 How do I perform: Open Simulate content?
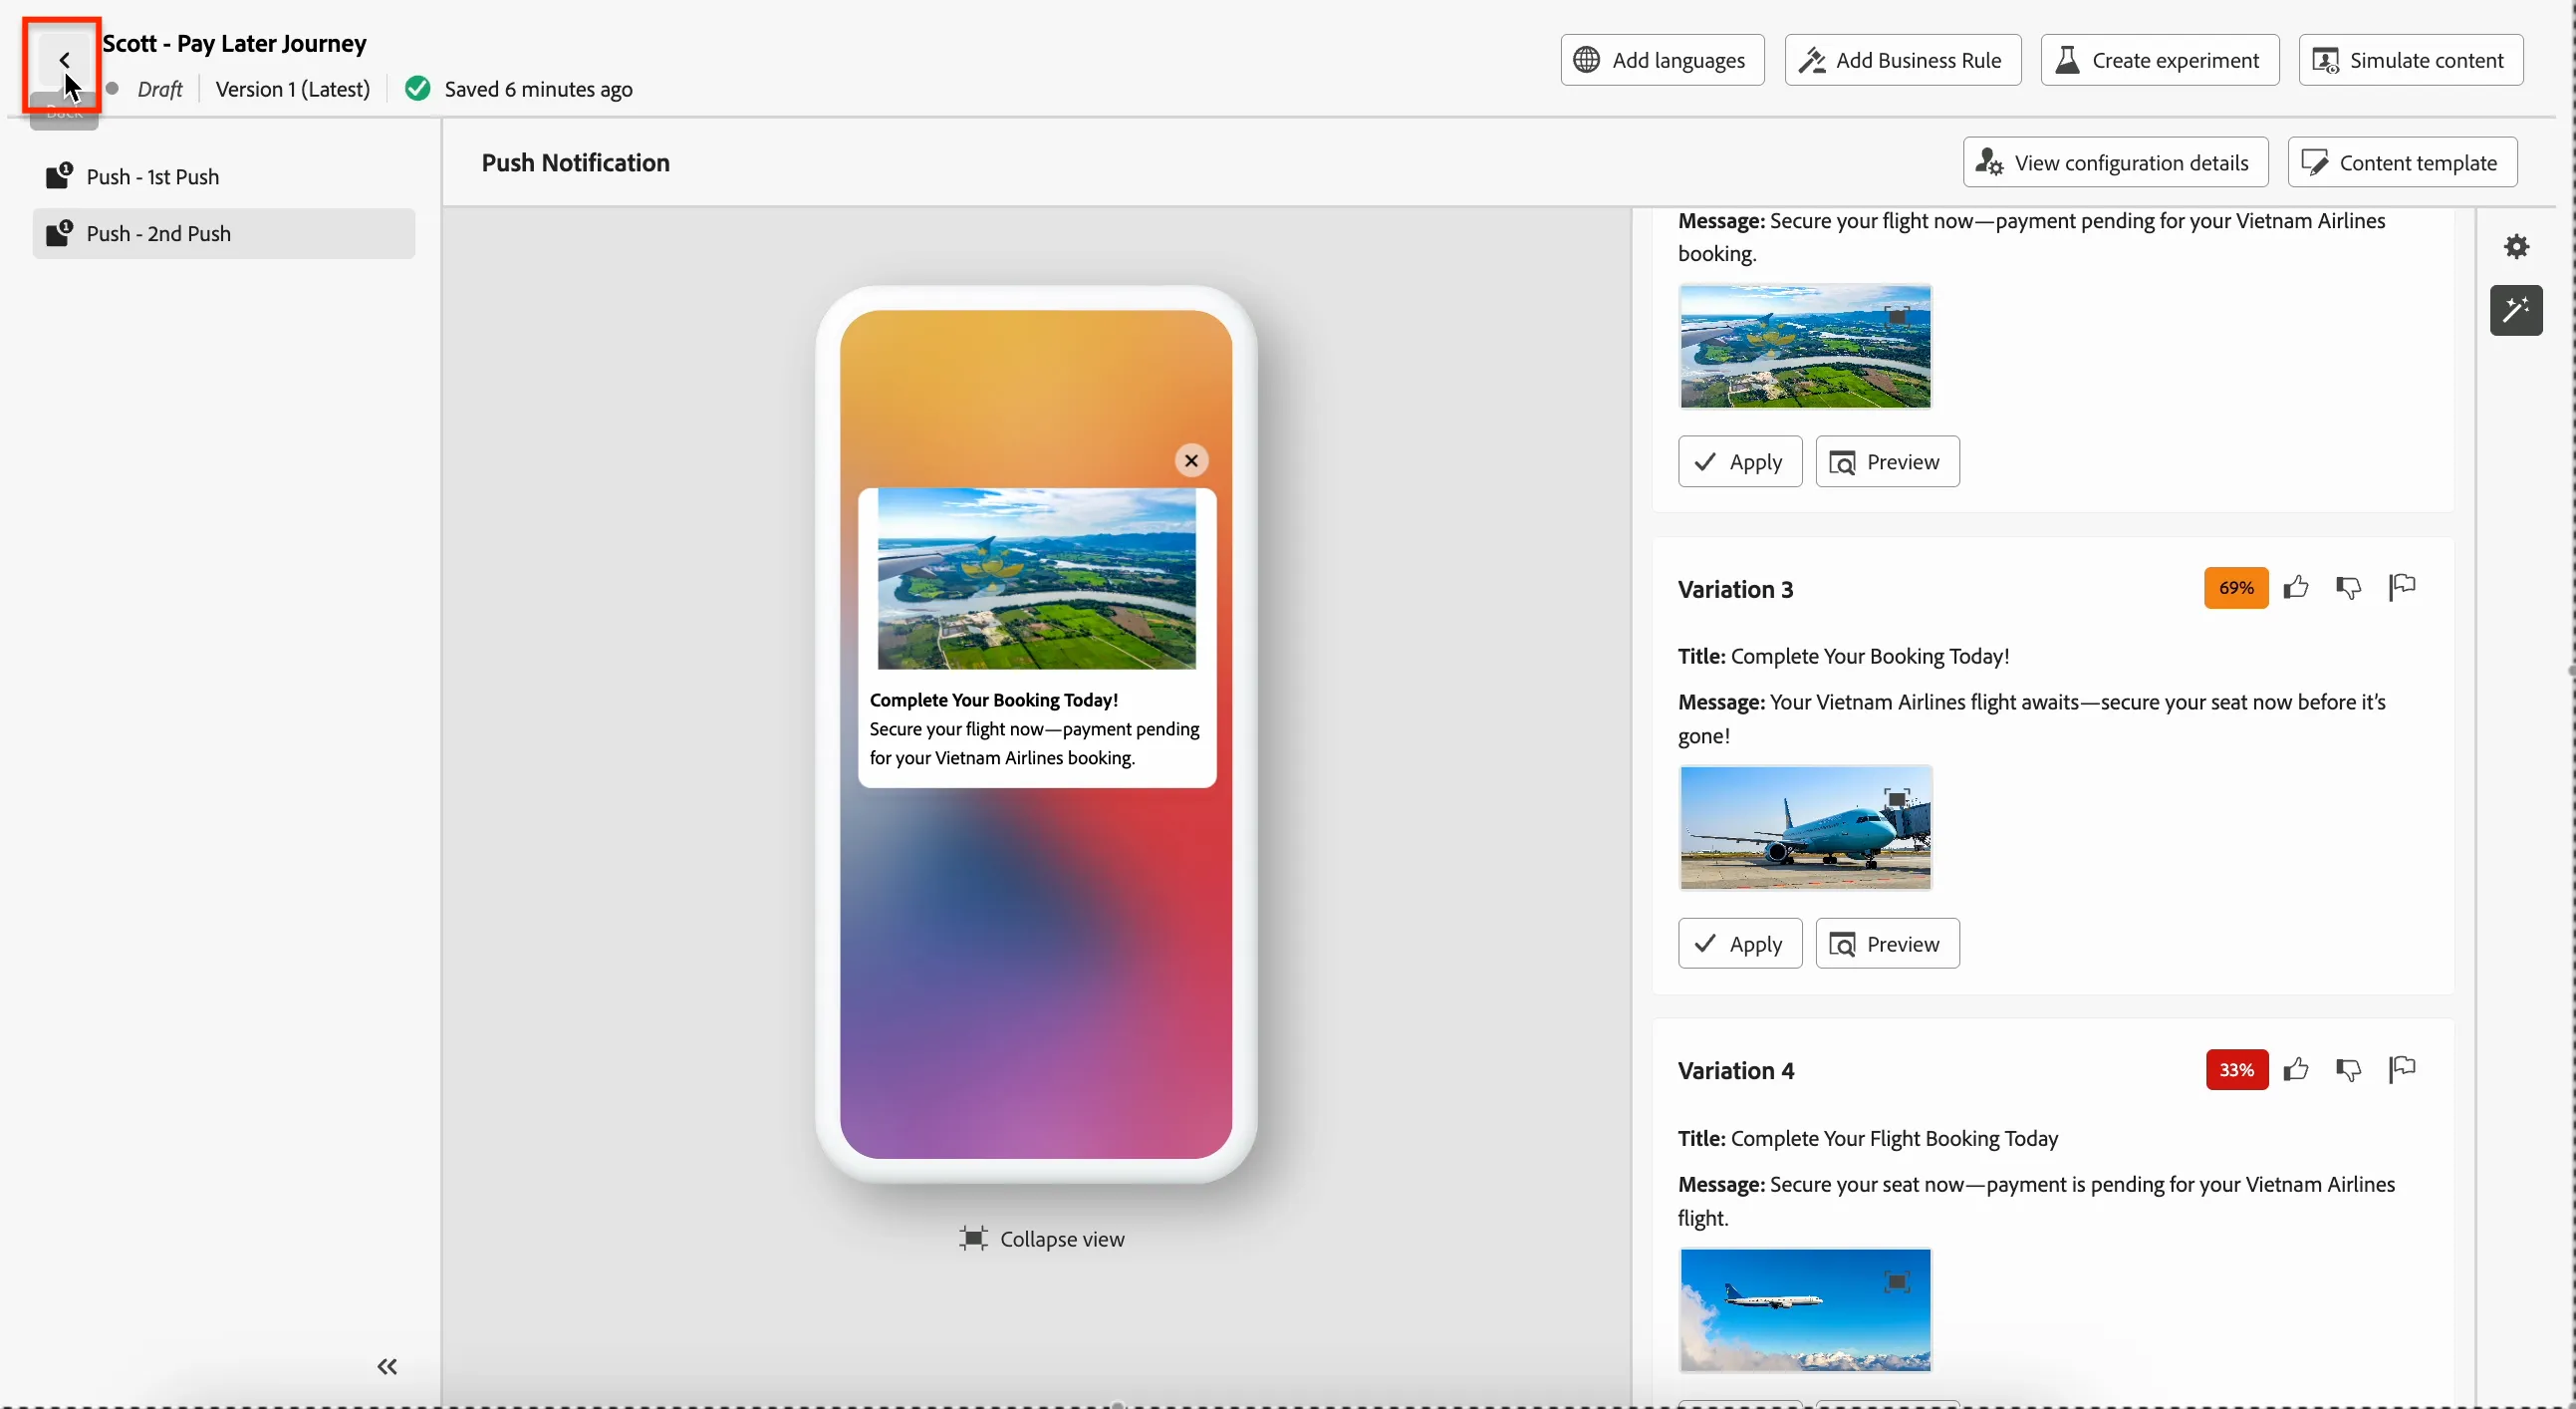click(x=2410, y=61)
